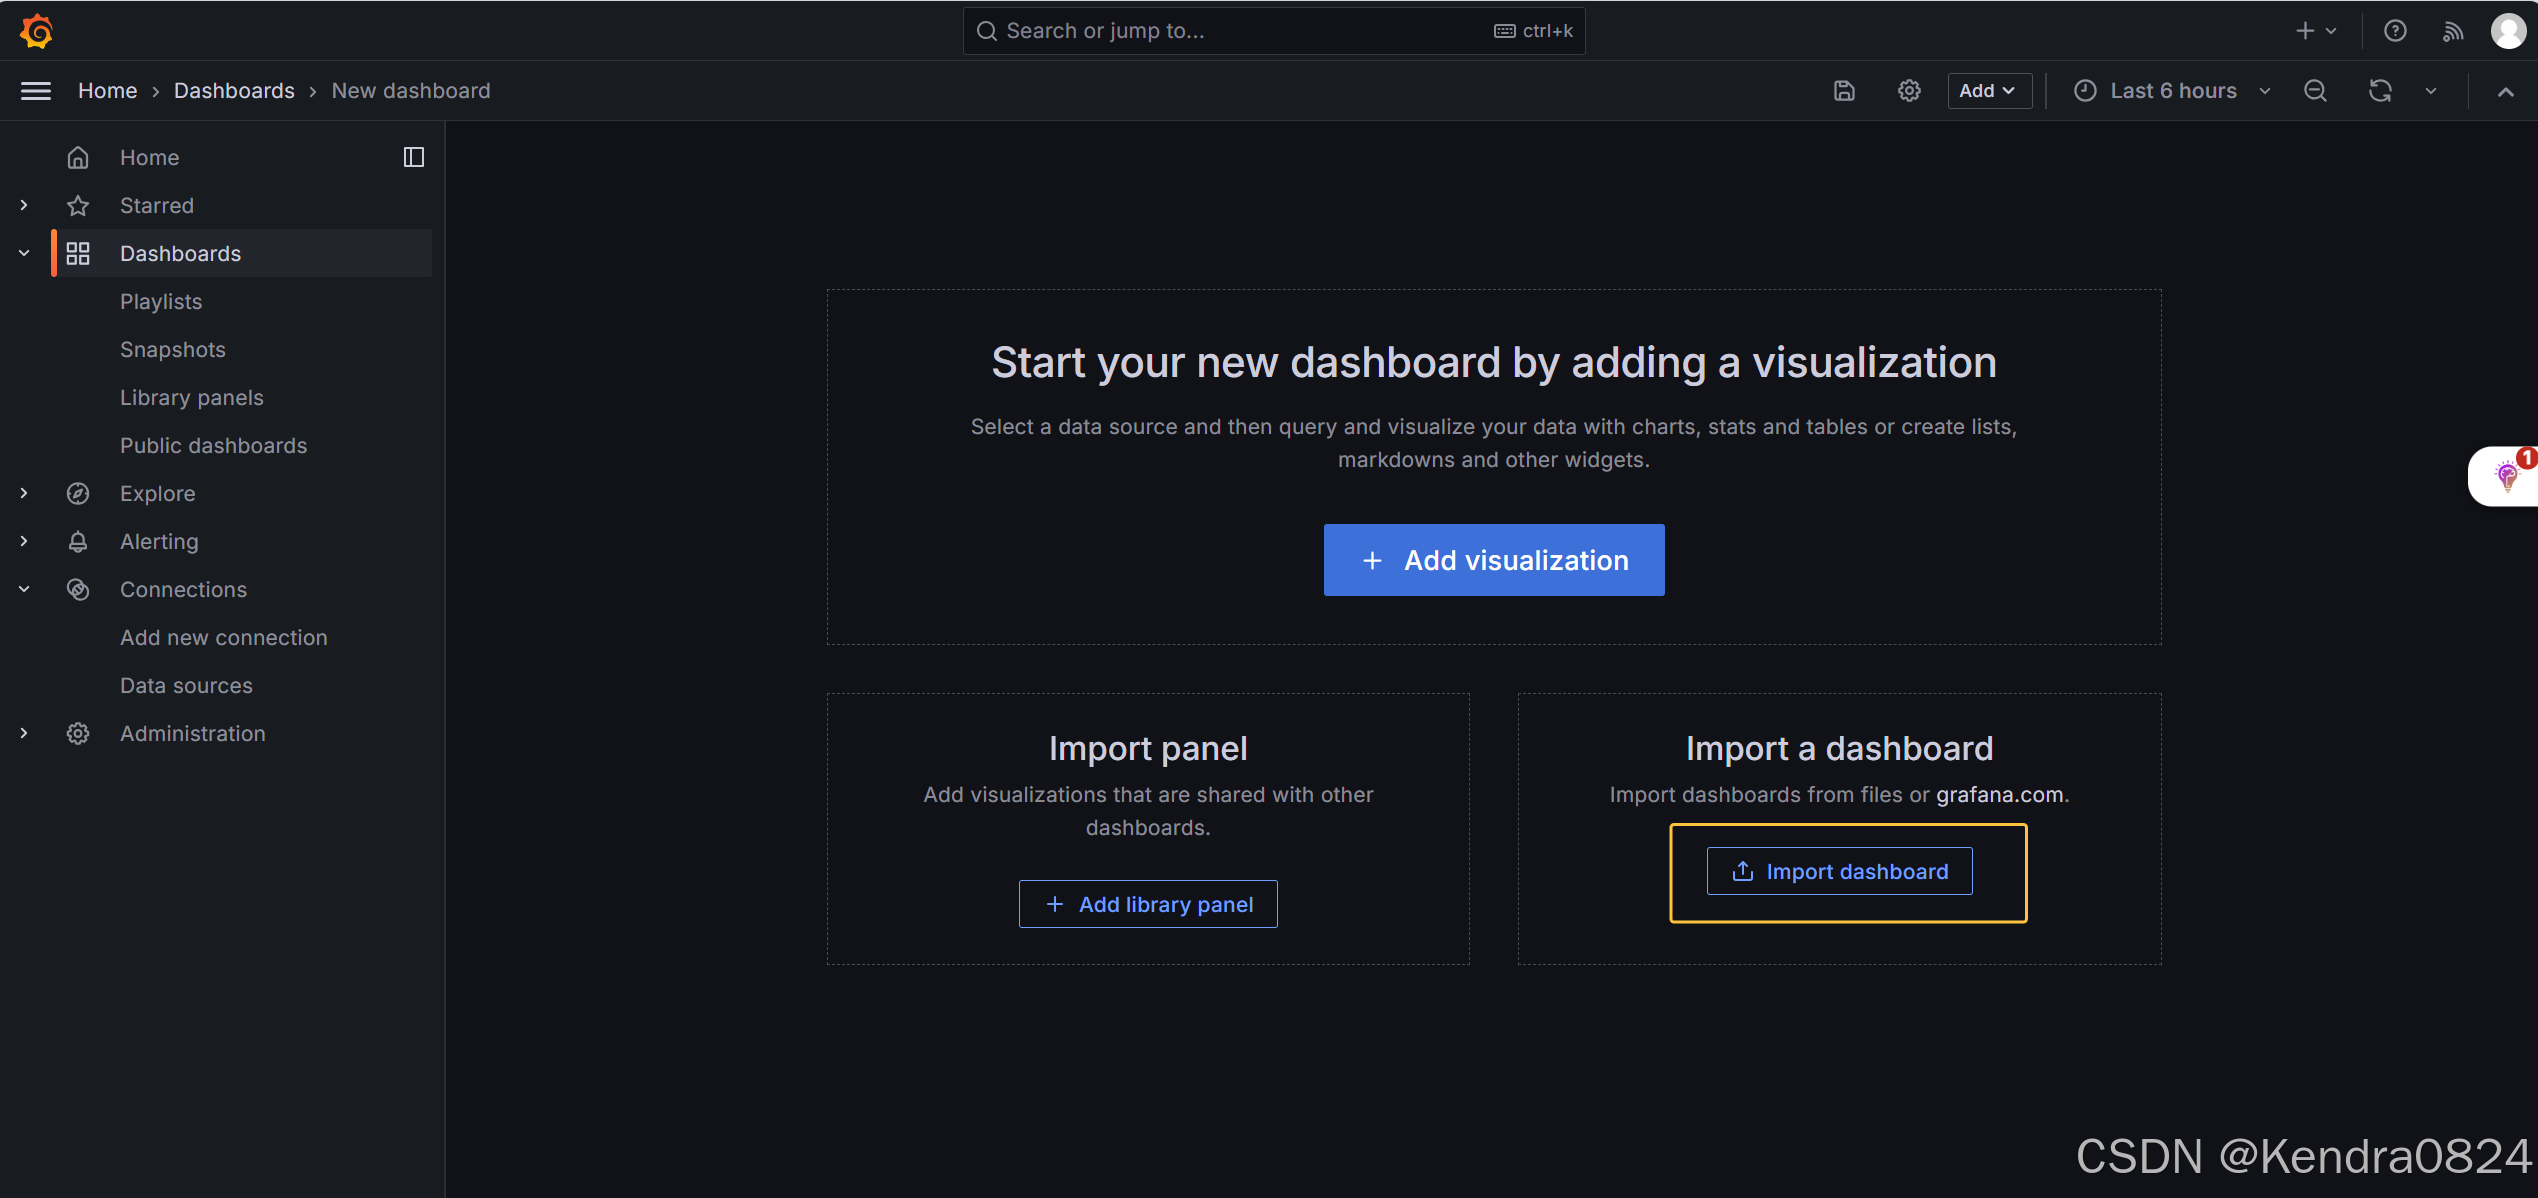Open the Last 6 hours time picker
The height and width of the screenshot is (1198, 2538).
[x=2172, y=91]
